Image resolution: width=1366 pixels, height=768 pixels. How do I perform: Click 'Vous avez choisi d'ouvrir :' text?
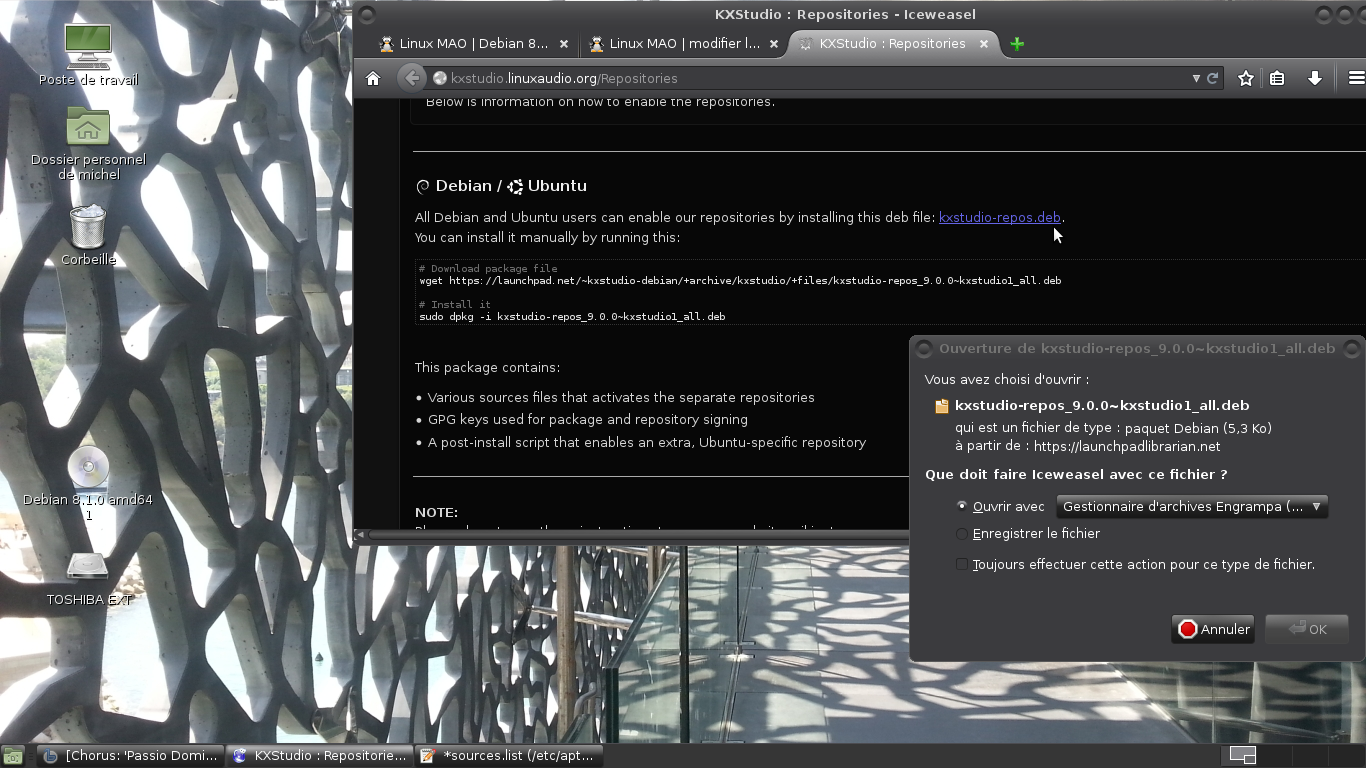pyautogui.click(x=1007, y=380)
